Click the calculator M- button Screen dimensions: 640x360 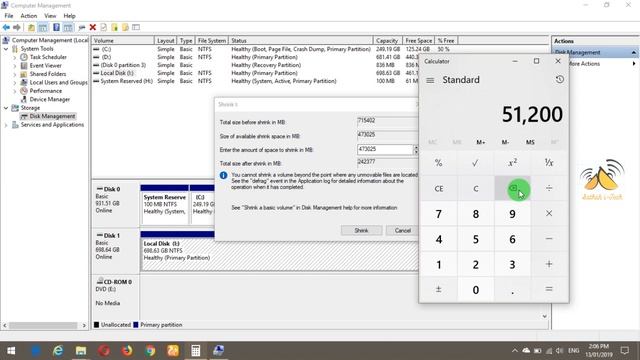click(x=505, y=142)
